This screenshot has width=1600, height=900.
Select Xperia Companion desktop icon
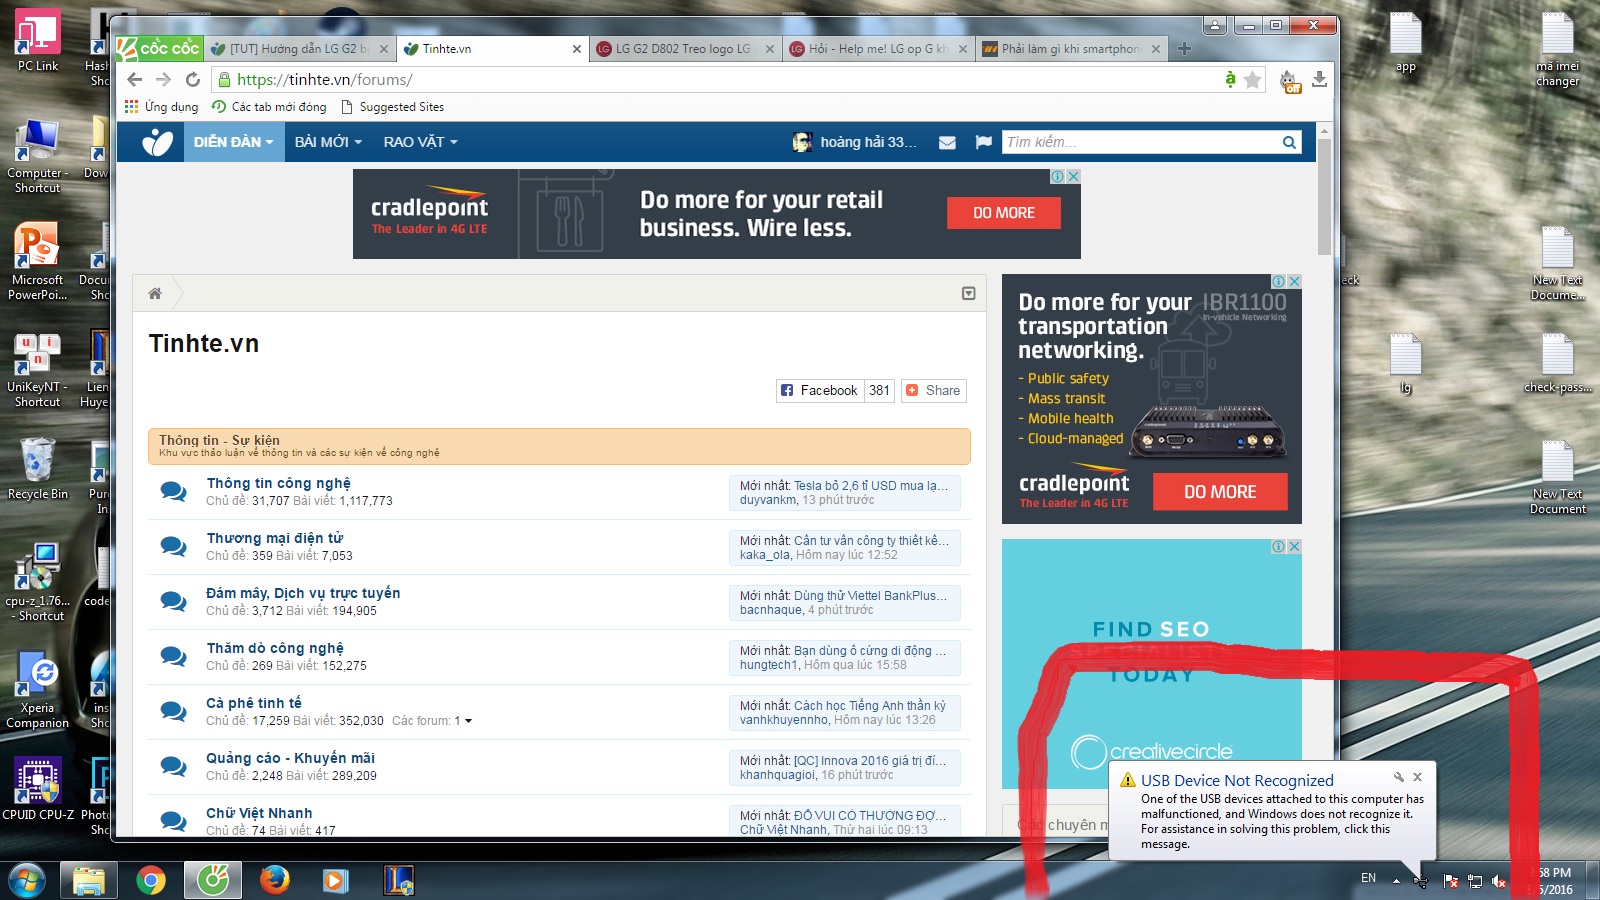coord(37,690)
